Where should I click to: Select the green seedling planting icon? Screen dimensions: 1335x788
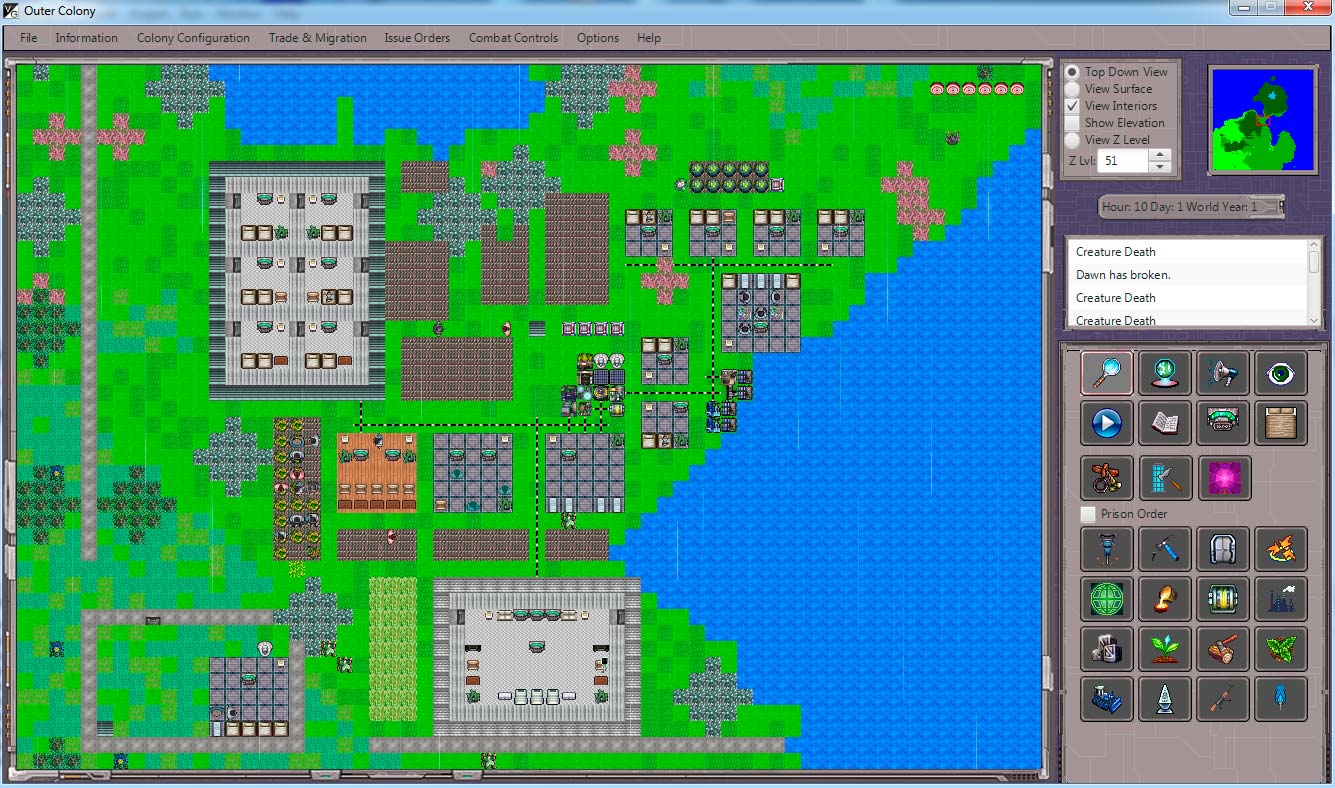(1164, 649)
